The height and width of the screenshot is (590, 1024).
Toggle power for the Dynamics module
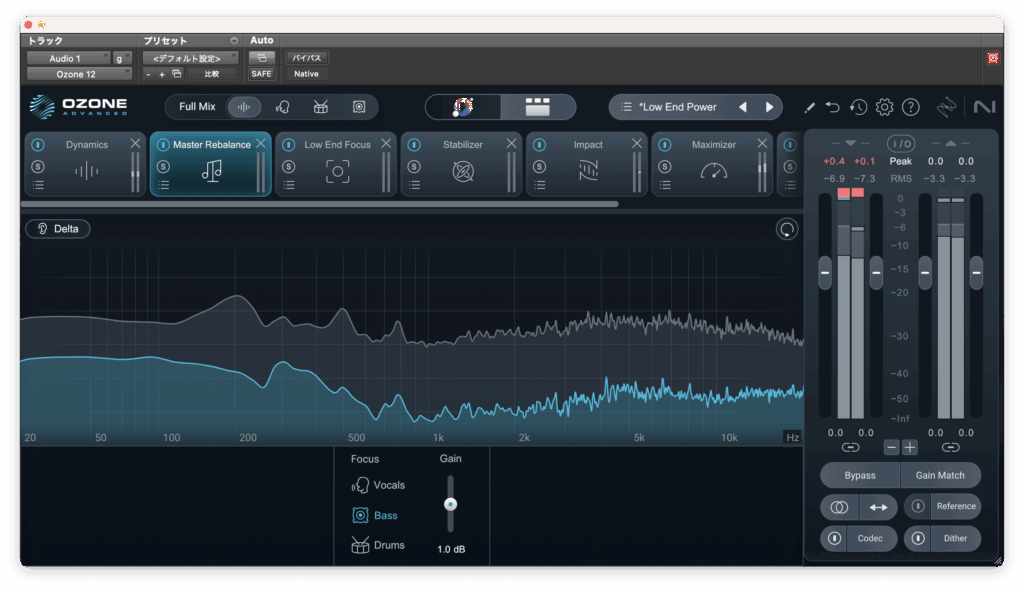coord(37,145)
